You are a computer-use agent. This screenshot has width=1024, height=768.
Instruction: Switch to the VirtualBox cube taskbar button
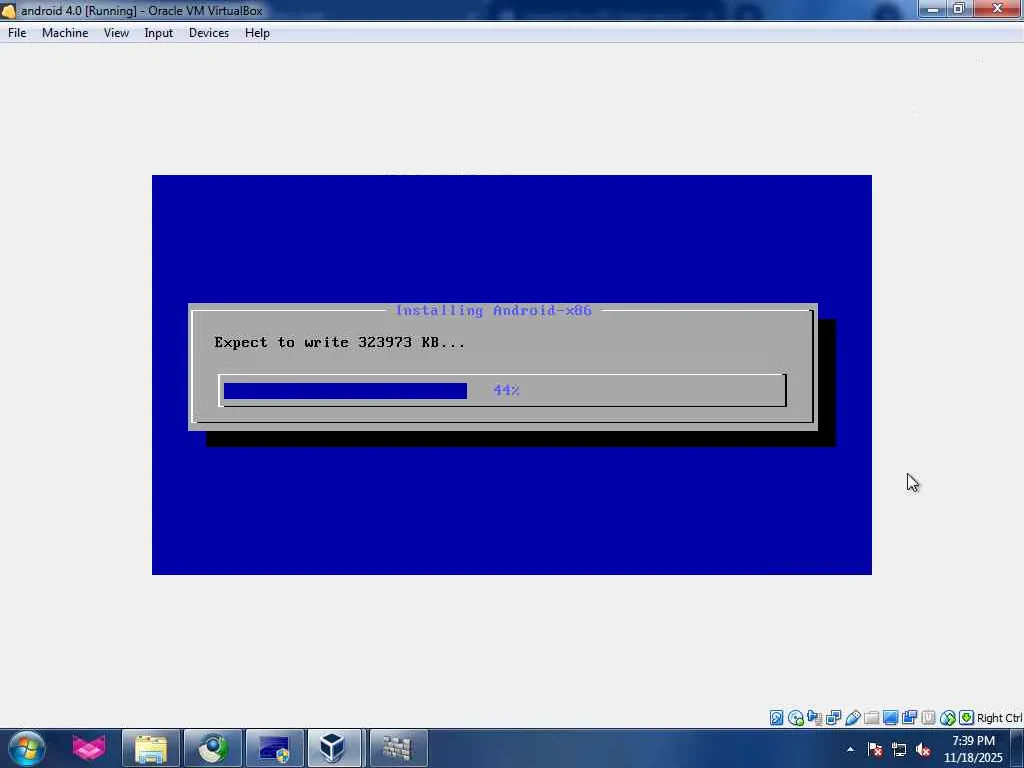point(334,748)
